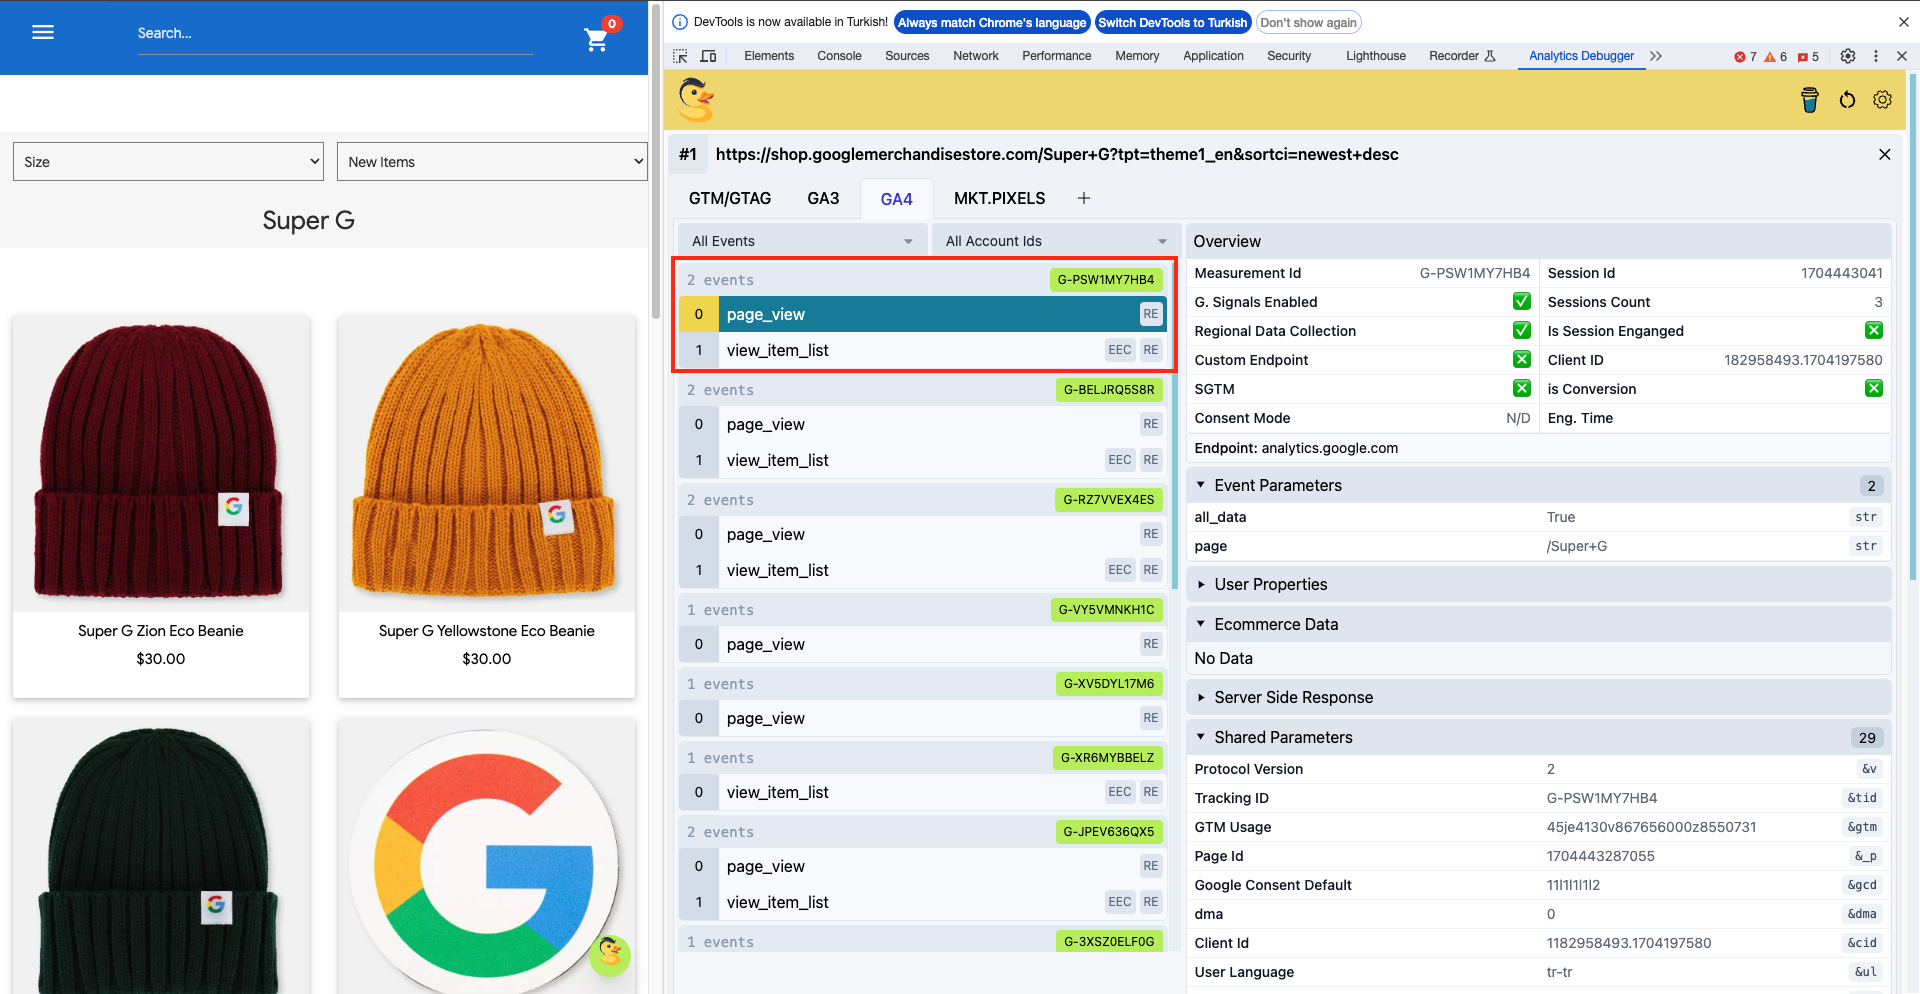The height and width of the screenshot is (994, 1920).
Task: Select page_view event under G-XV5DYL17M6
Action: click(921, 718)
